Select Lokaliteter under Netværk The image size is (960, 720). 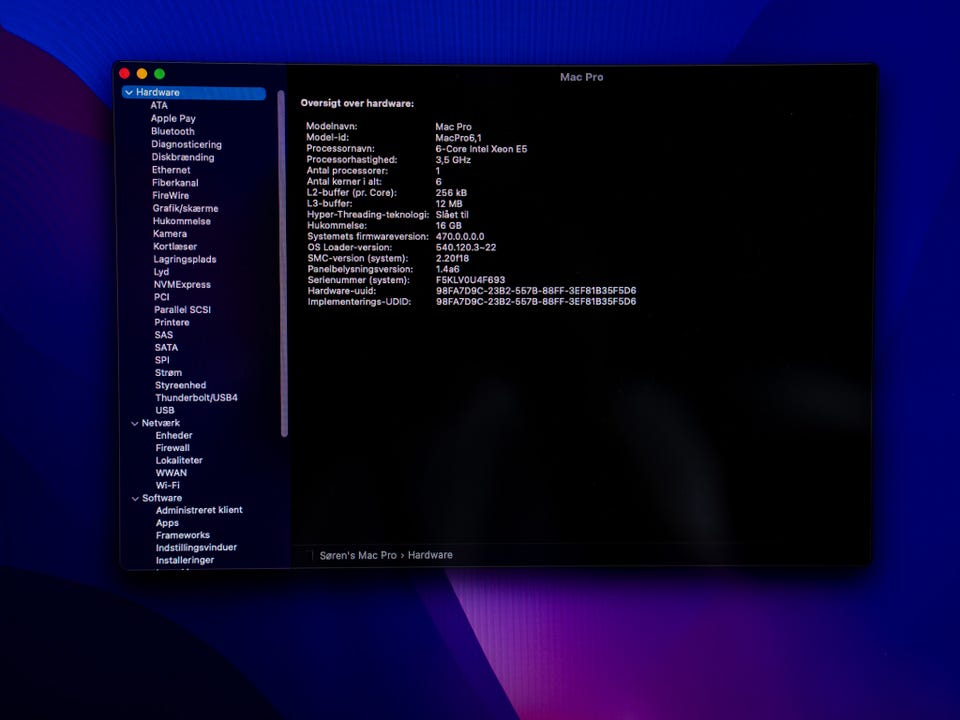pyautogui.click(x=179, y=460)
